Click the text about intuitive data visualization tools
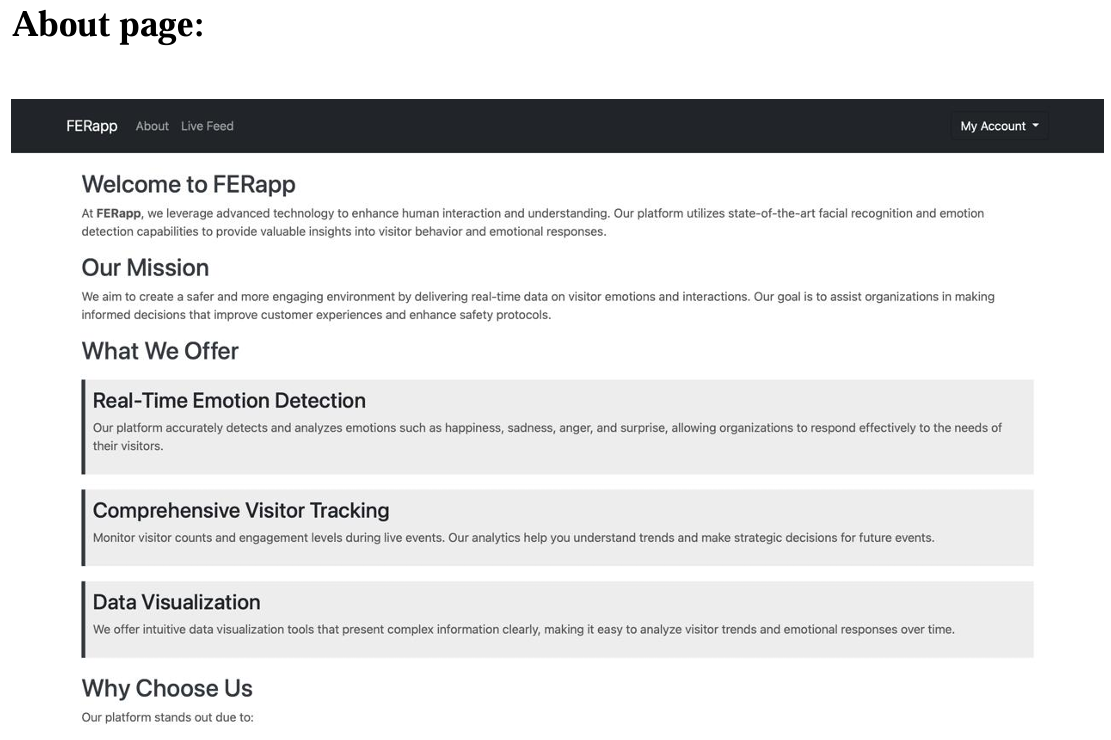Image resolution: width=1111 pixels, height=740 pixels. click(x=524, y=629)
